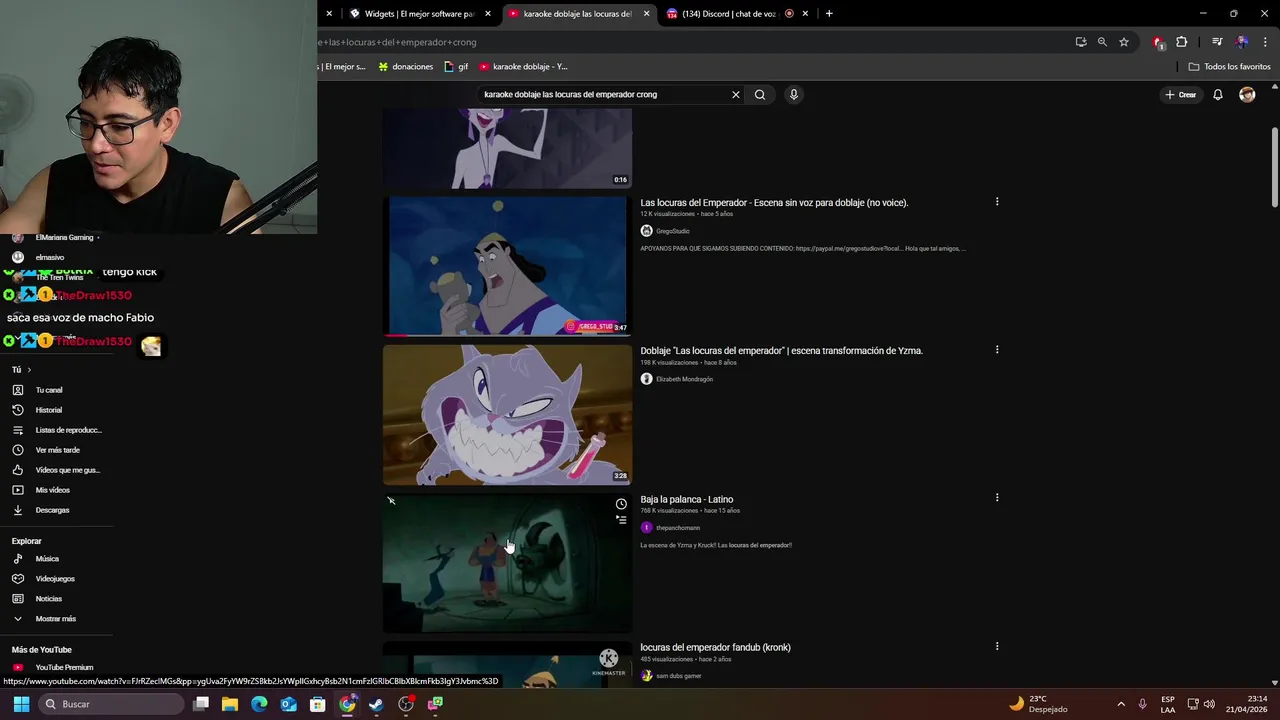
Task: Open the YouTube account avatar menu
Action: click(x=1247, y=95)
